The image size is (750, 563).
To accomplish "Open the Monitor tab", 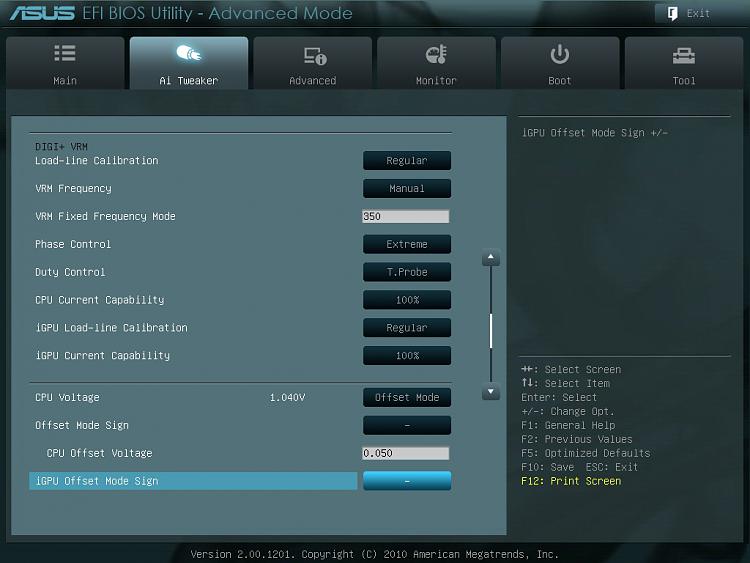I will tap(436, 63).
